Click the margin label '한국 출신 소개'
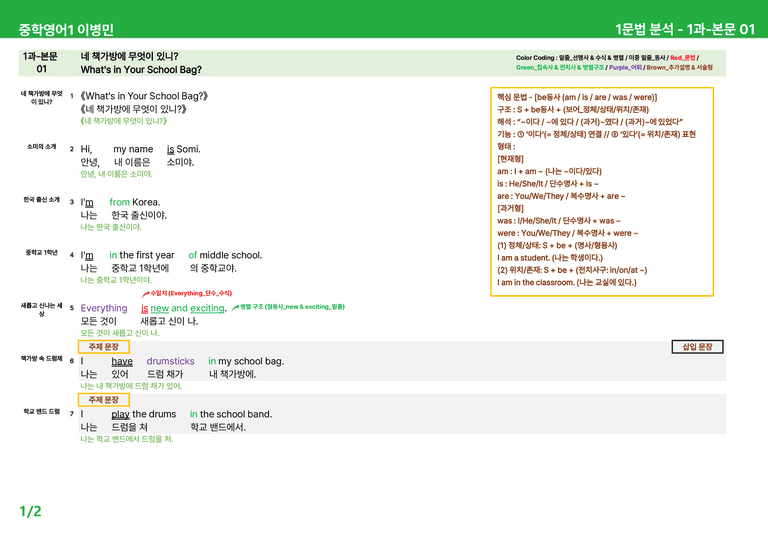This screenshot has height=543, width=768. (x=42, y=199)
